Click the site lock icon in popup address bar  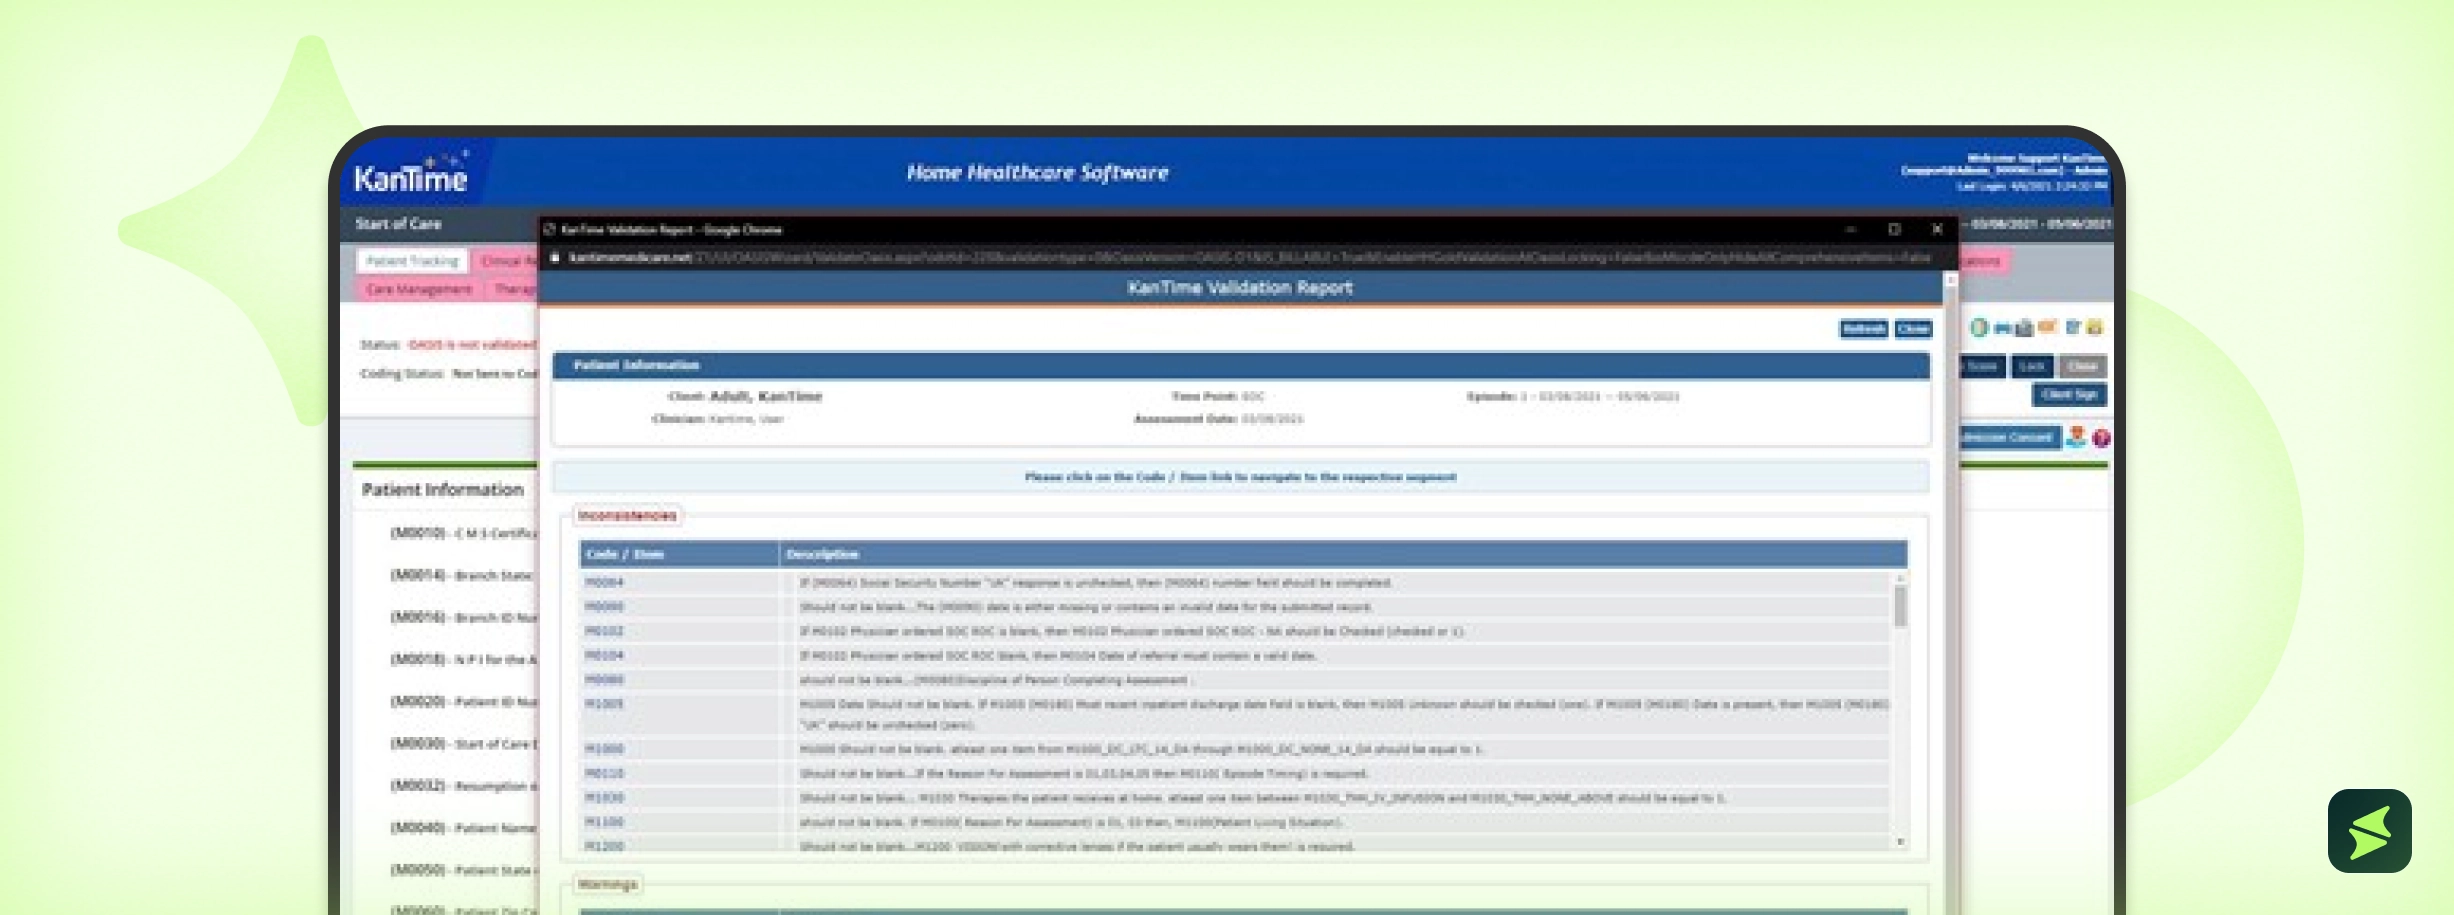(x=555, y=257)
